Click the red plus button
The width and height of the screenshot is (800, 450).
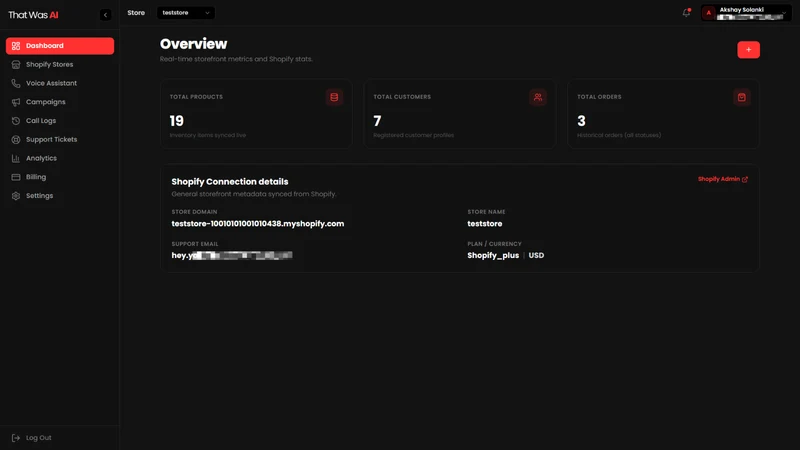(x=748, y=49)
